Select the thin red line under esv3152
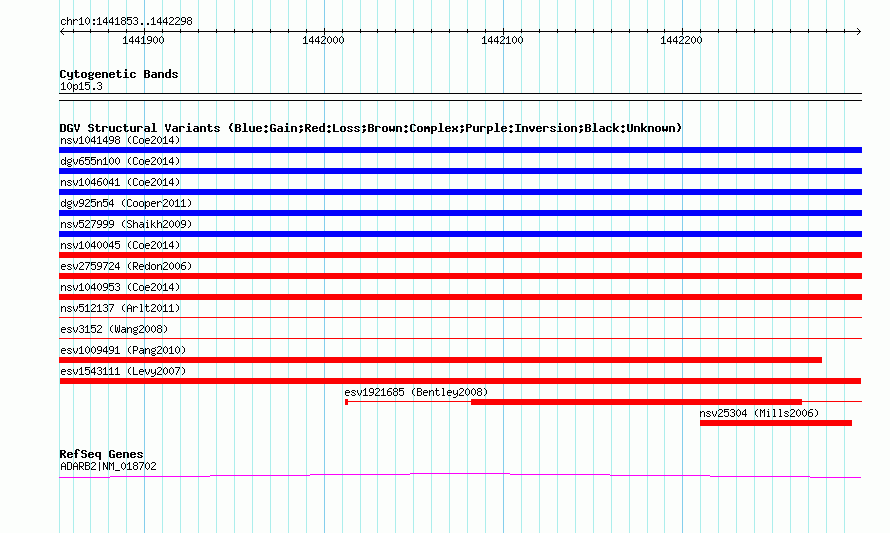Screen dimensions: 890x533 point(460,338)
